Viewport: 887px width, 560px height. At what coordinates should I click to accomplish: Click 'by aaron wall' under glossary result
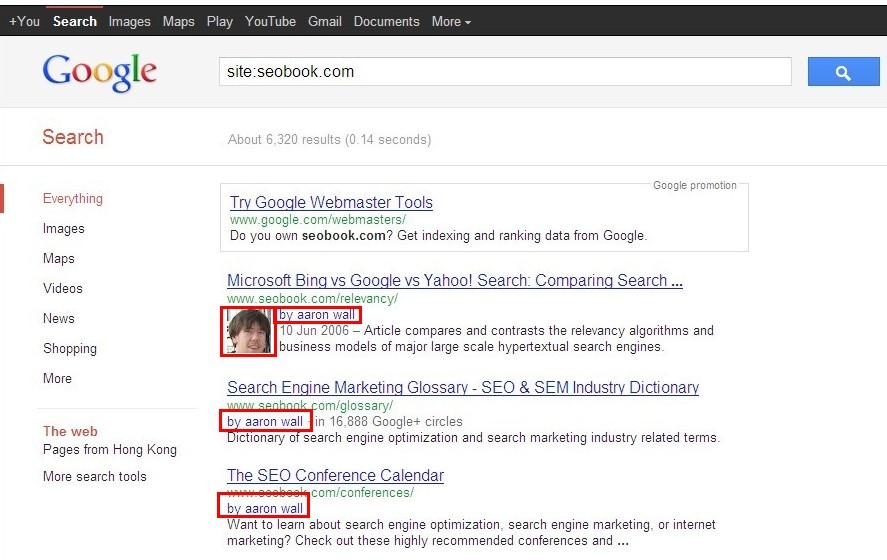265,421
